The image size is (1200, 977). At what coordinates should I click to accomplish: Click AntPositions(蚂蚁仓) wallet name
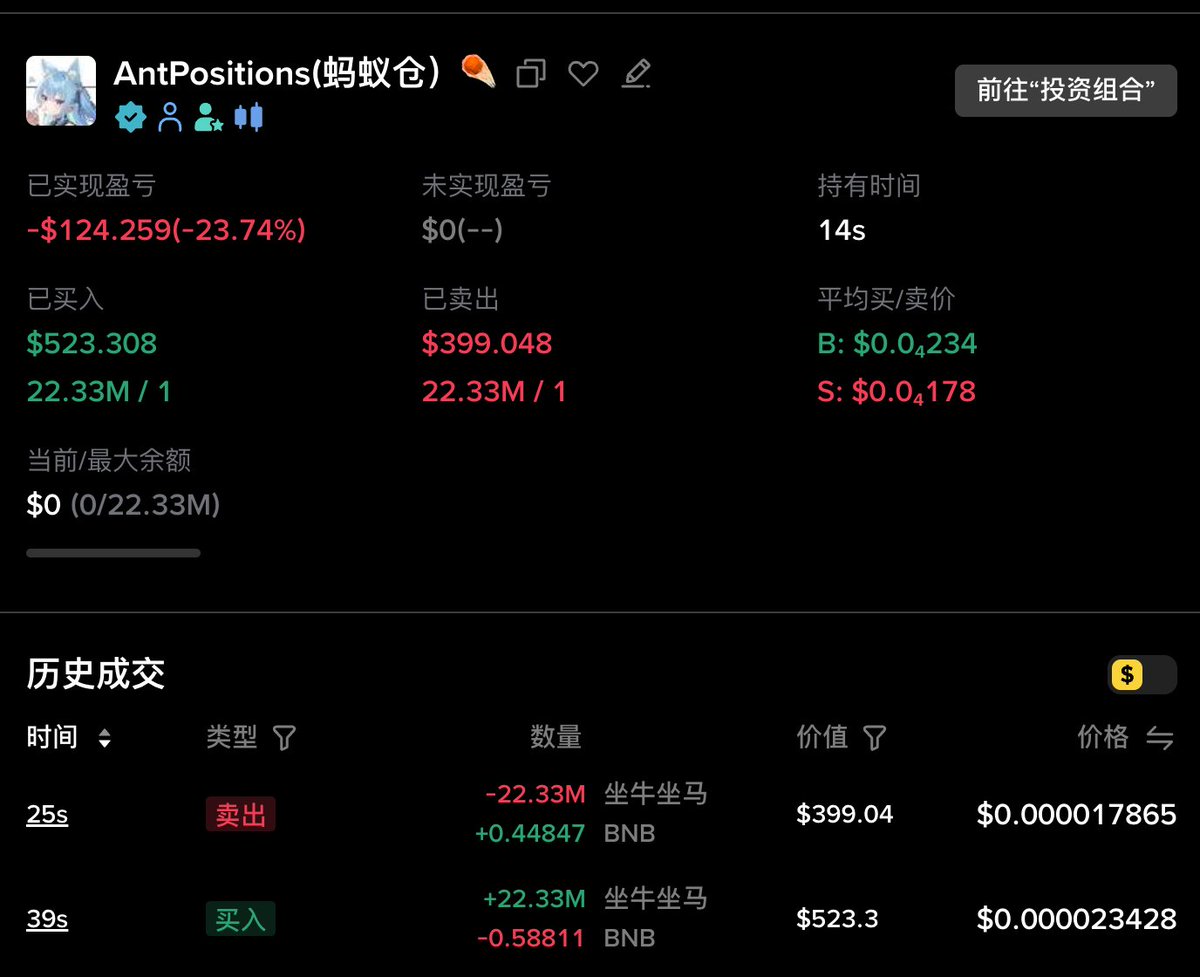[x=278, y=74]
